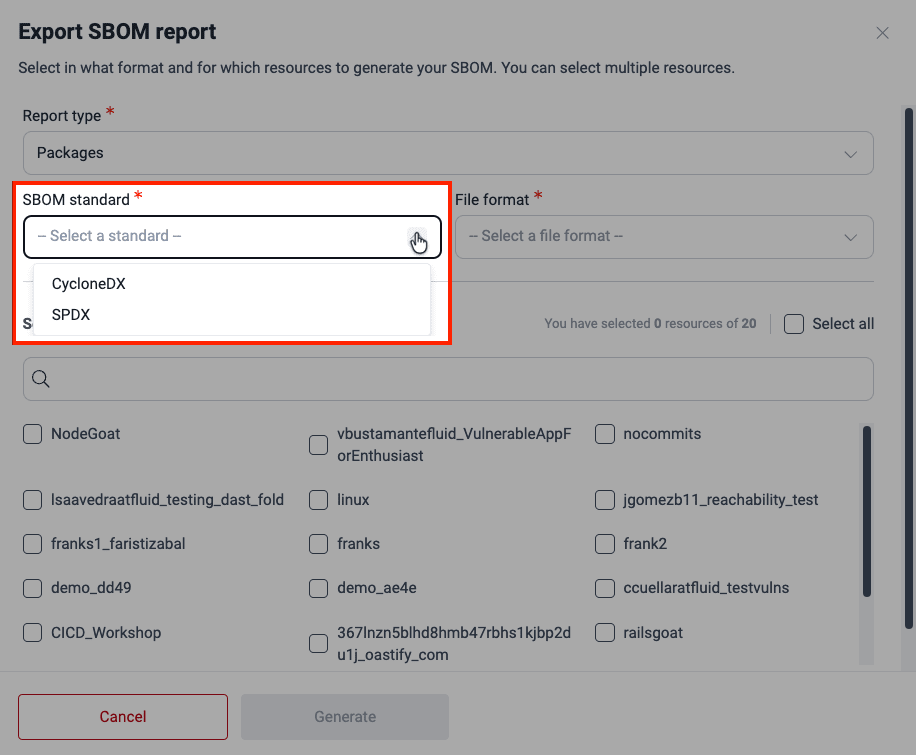Select the railsgoat resource
Image resolution: width=916 pixels, height=755 pixels.
click(x=605, y=632)
